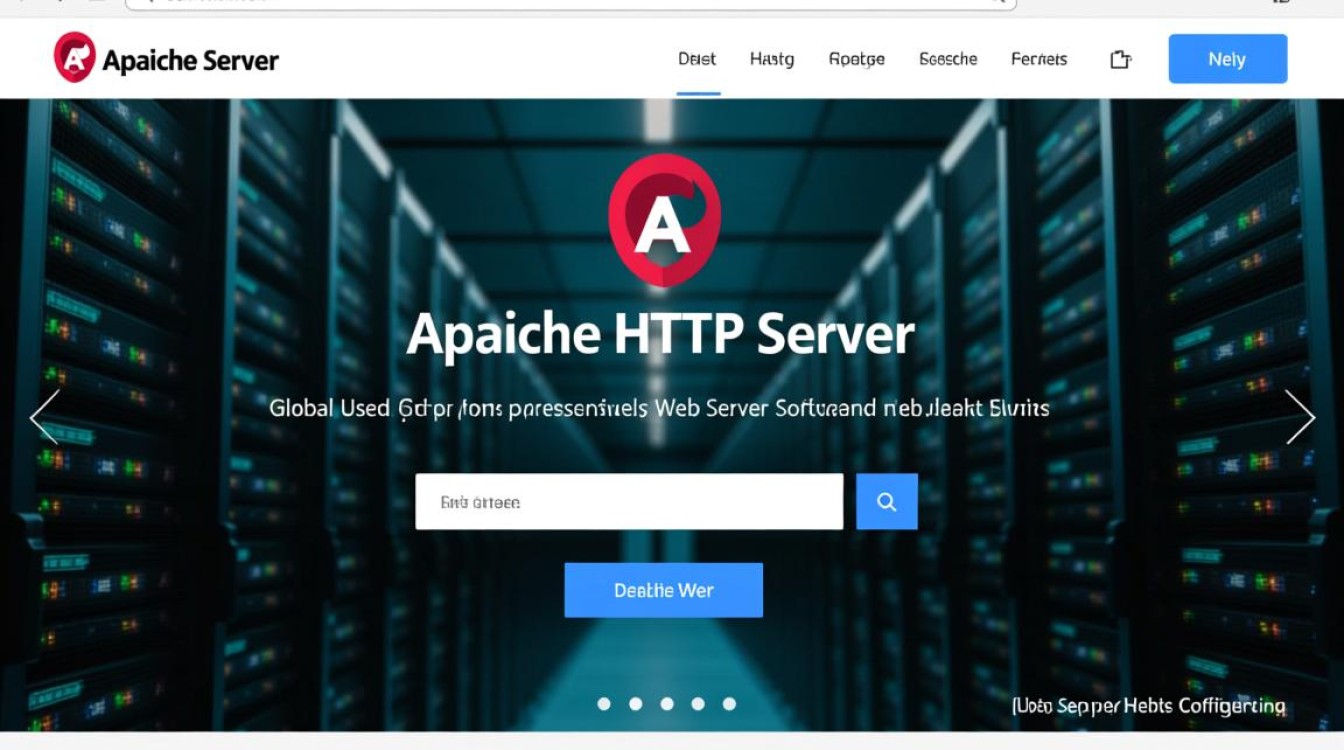The image size is (1344, 750).
Task: Choose the fourth carousel dot
Action: coord(698,704)
